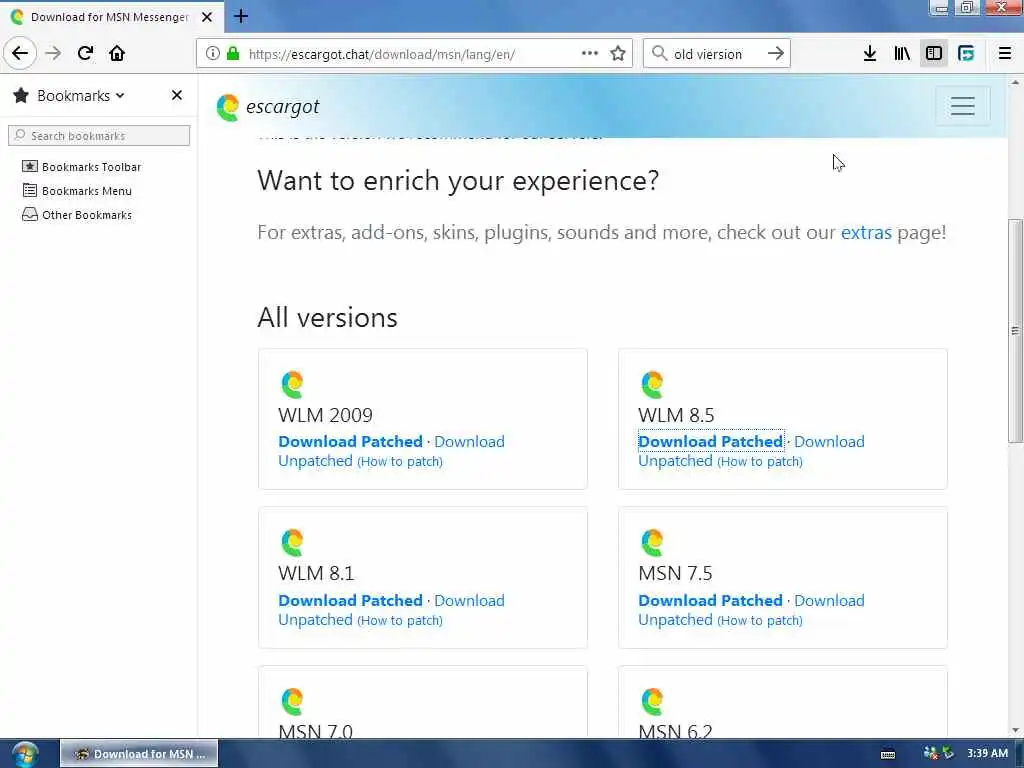The image size is (1024, 768).
Task: Click the MSN 7.0 card logo icon
Action: [x=292, y=701]
